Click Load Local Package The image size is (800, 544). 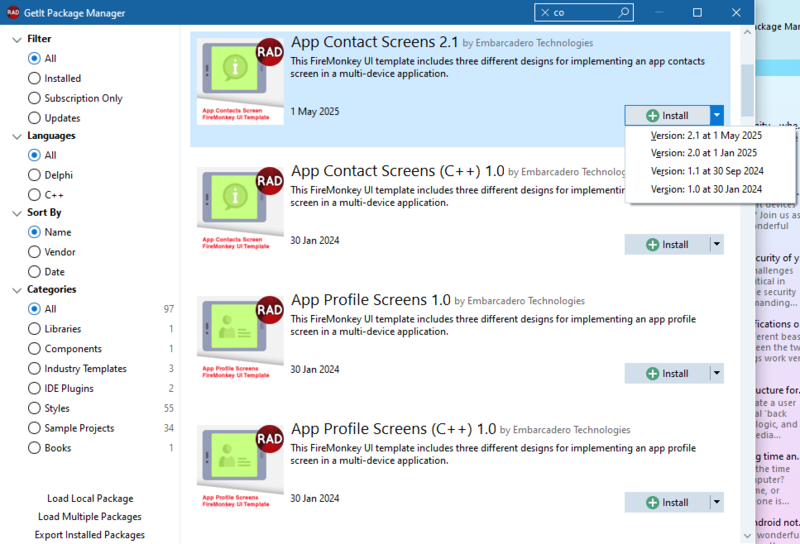pos(90,499)
